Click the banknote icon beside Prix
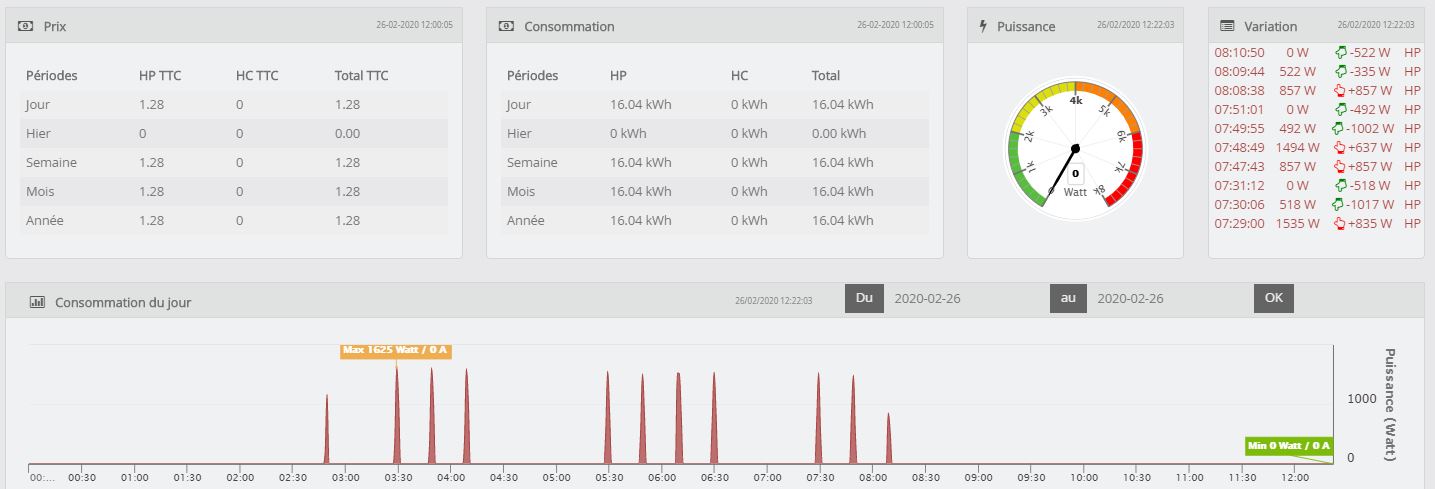The width and height of the screenshot is (1435, 489). coord(26,27)
